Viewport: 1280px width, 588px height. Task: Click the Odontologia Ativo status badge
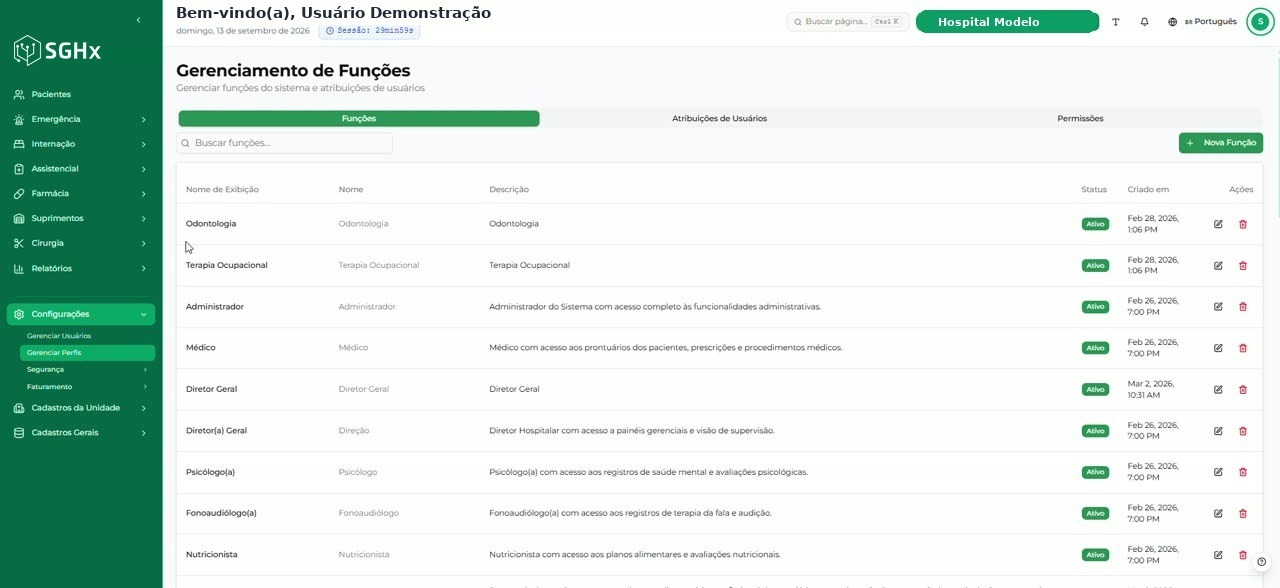[x=1095, y=224]
